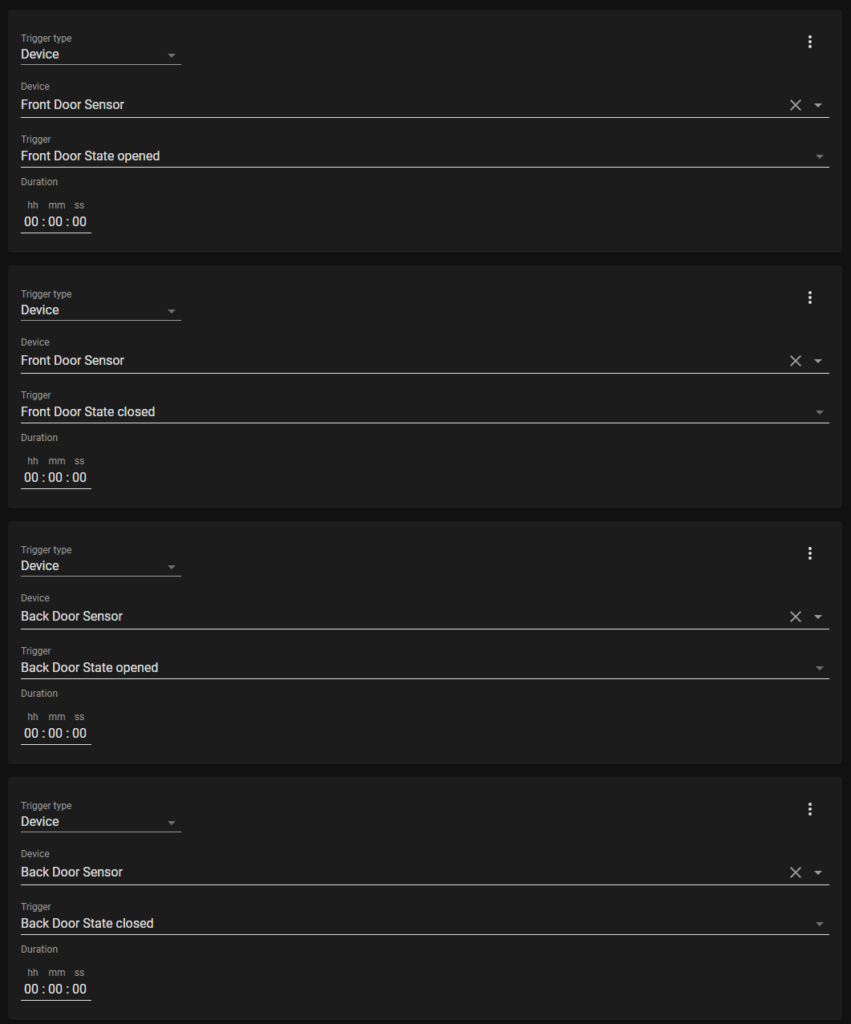Clear Back Door Sensor device in third trigger
This screenshot has height=1024, width=851.
(795, 616)
